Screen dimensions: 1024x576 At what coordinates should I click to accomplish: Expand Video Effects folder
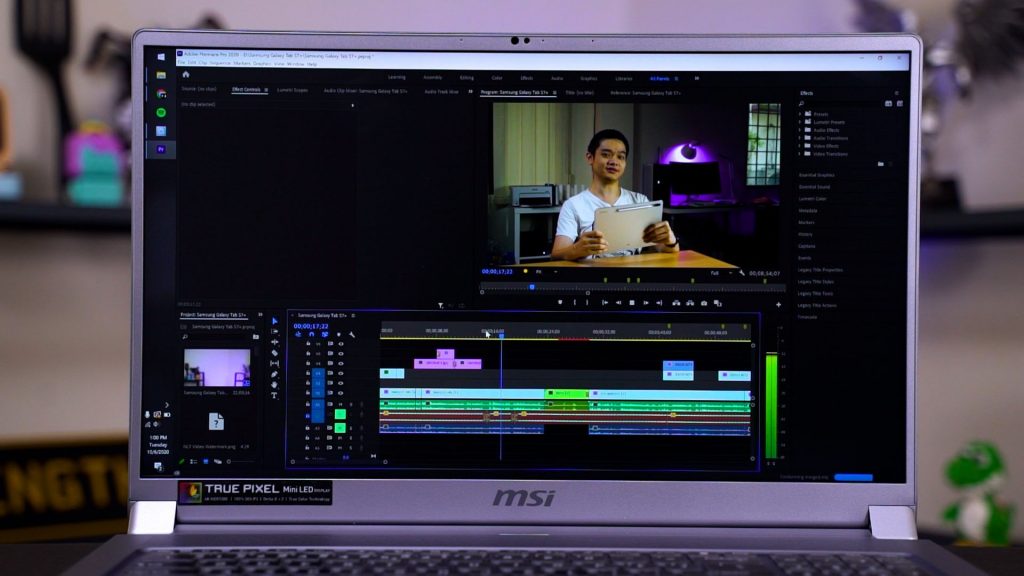[x=800, y=146]
